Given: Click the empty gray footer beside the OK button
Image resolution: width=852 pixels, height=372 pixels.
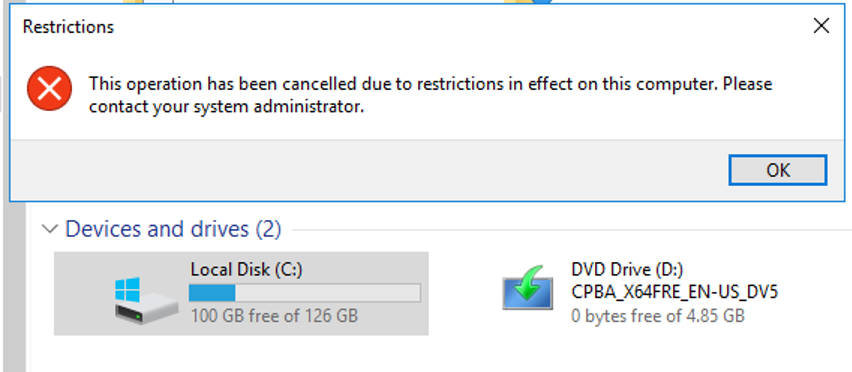Looking at the screenshot, I should [x=369, y=170].
